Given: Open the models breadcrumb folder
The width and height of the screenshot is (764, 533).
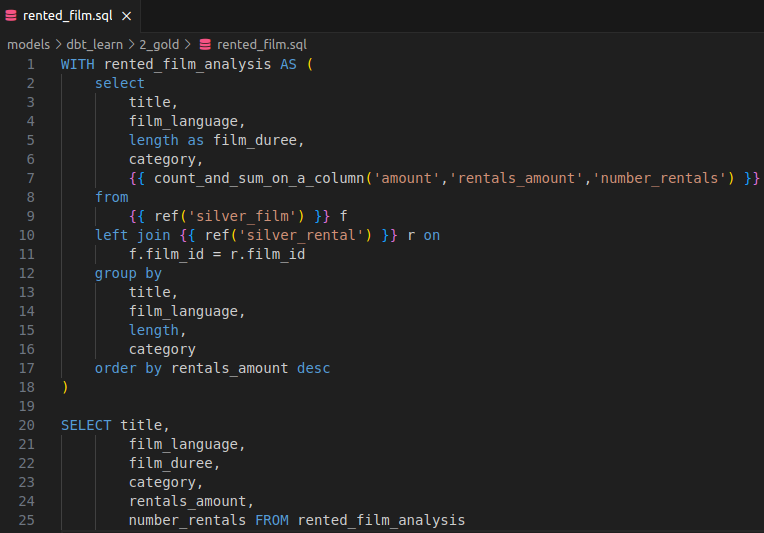Looking at the screenshot, I should (29, 44).
